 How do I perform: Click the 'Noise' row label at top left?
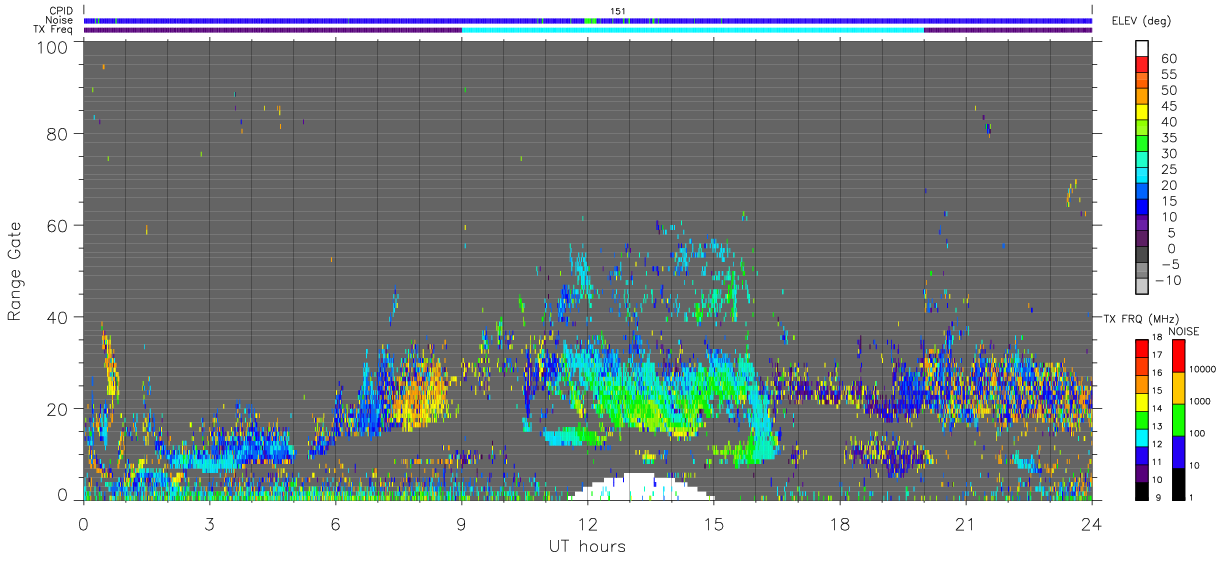pos(60,20)
